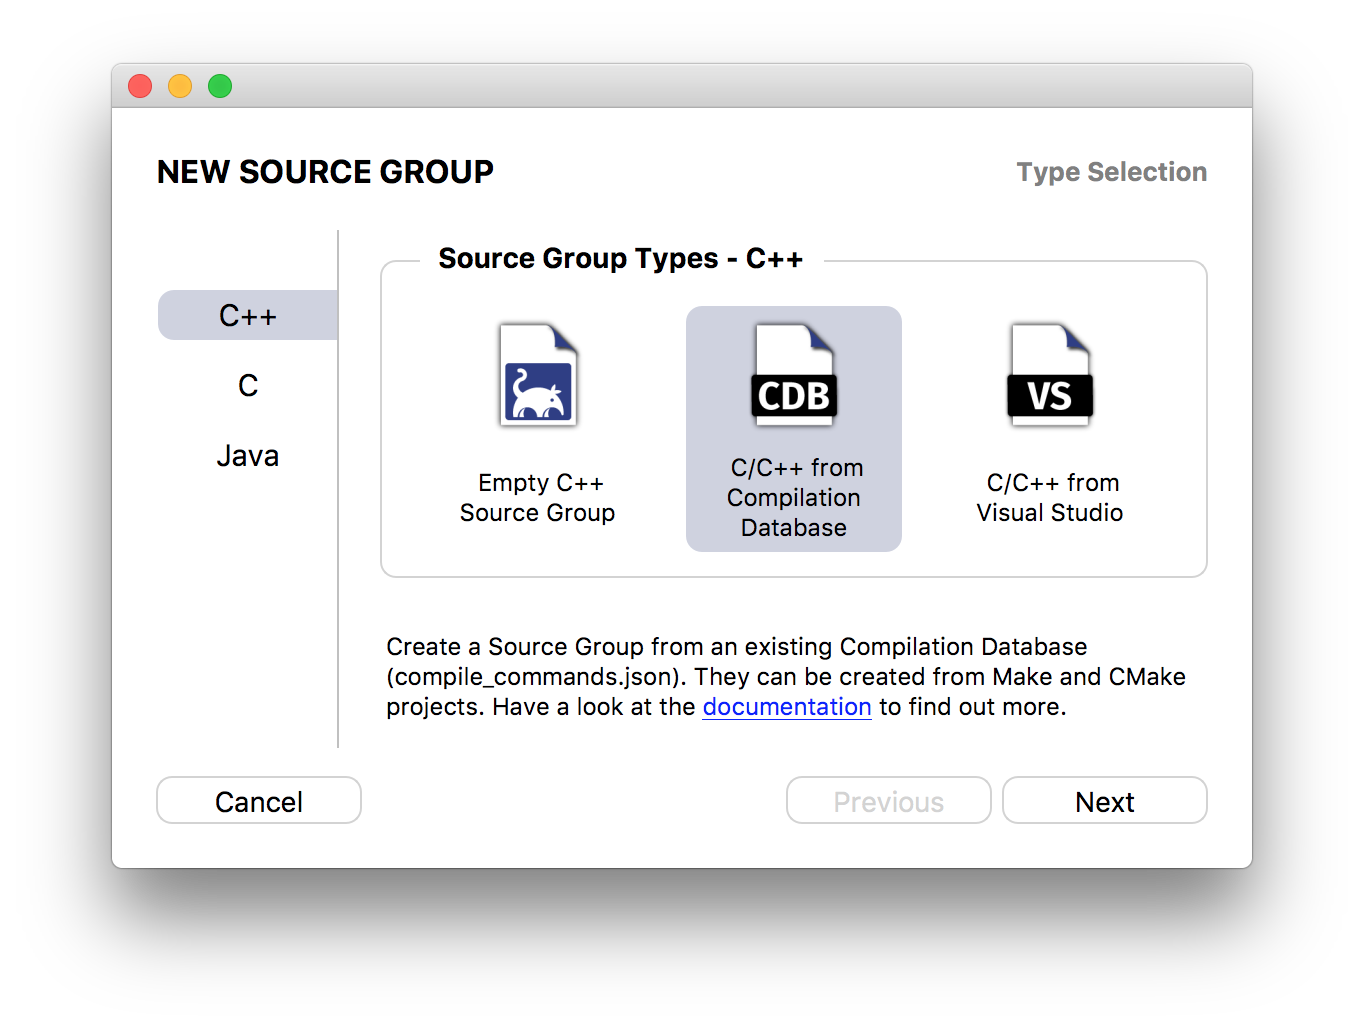The height and width of the screenshot is (1028, 1364).
Task: Click the greyed-out Previous button
Action: tap(889, 801)
